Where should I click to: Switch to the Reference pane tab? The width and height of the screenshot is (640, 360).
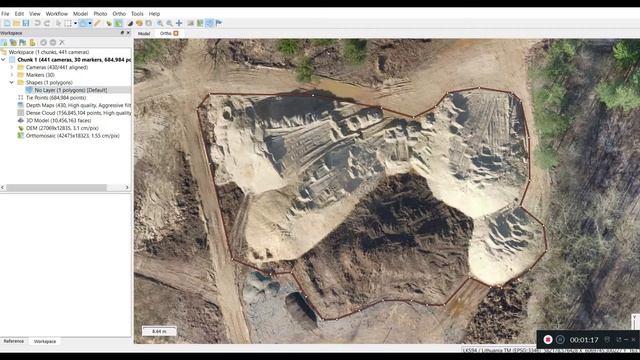[x=13, y=341]
